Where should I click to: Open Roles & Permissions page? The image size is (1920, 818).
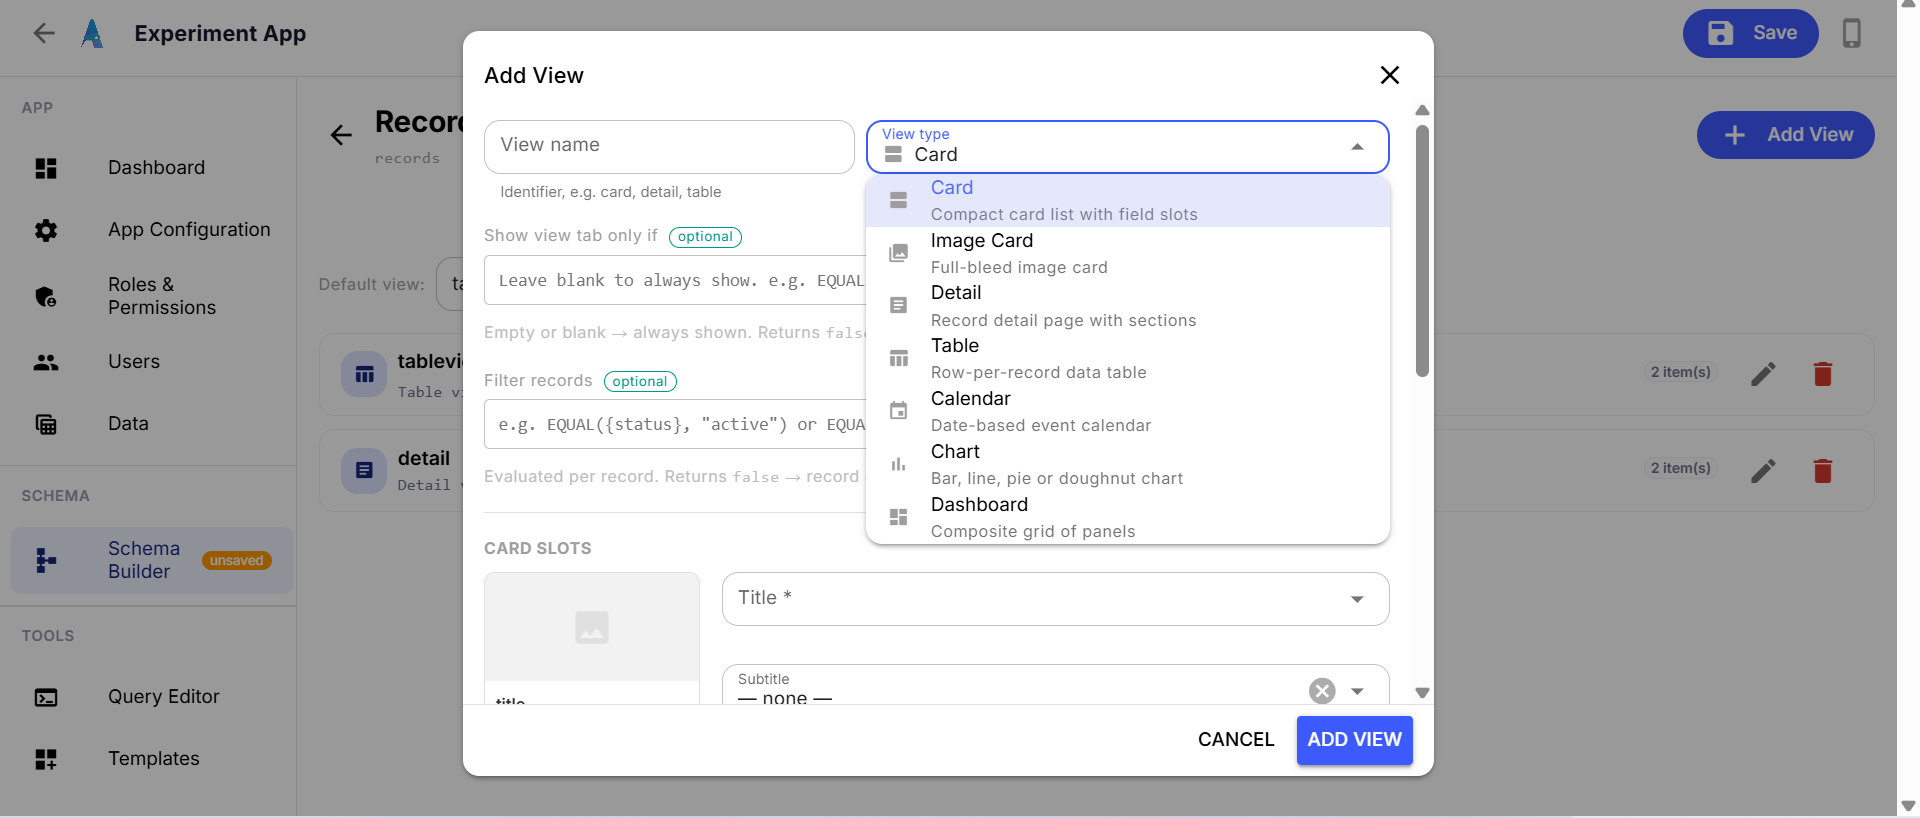(x=148, y=296)
